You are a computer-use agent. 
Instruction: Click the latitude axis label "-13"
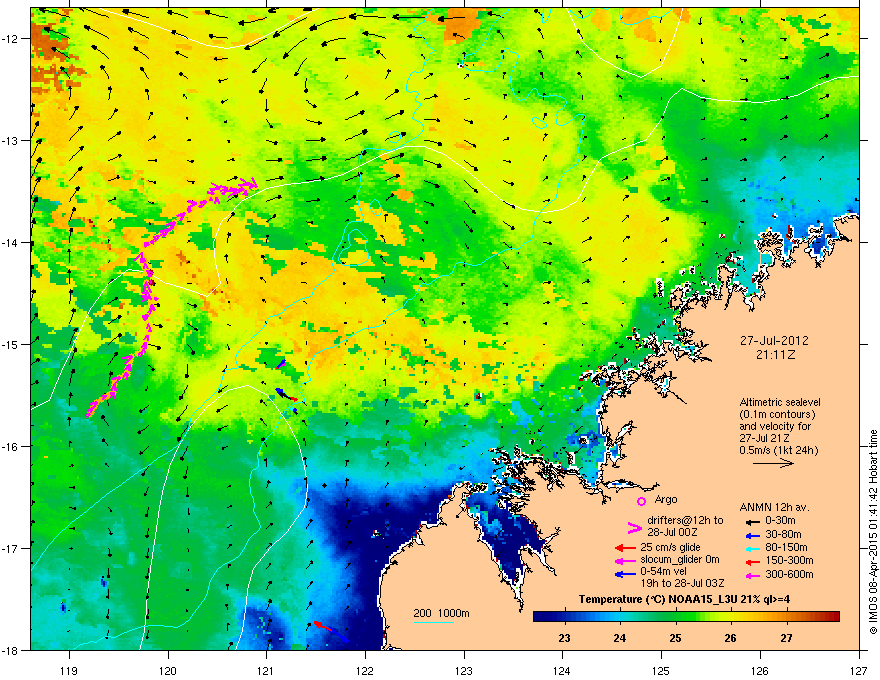10,140
